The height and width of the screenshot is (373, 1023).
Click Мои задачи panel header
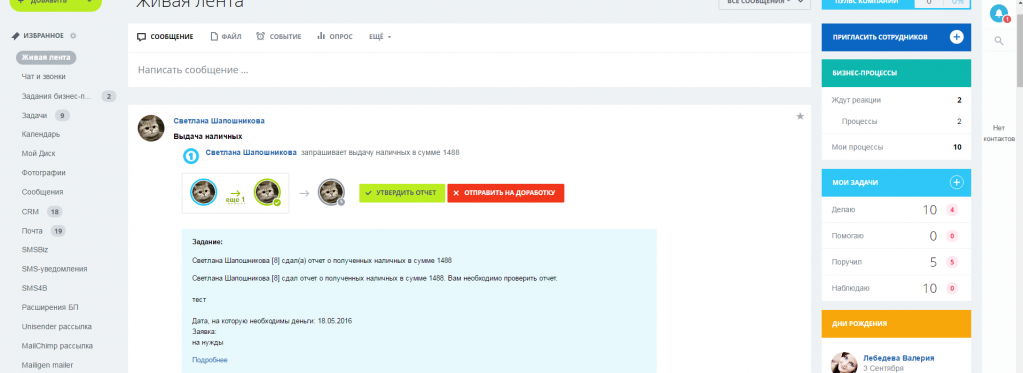(x=896, y=183)
